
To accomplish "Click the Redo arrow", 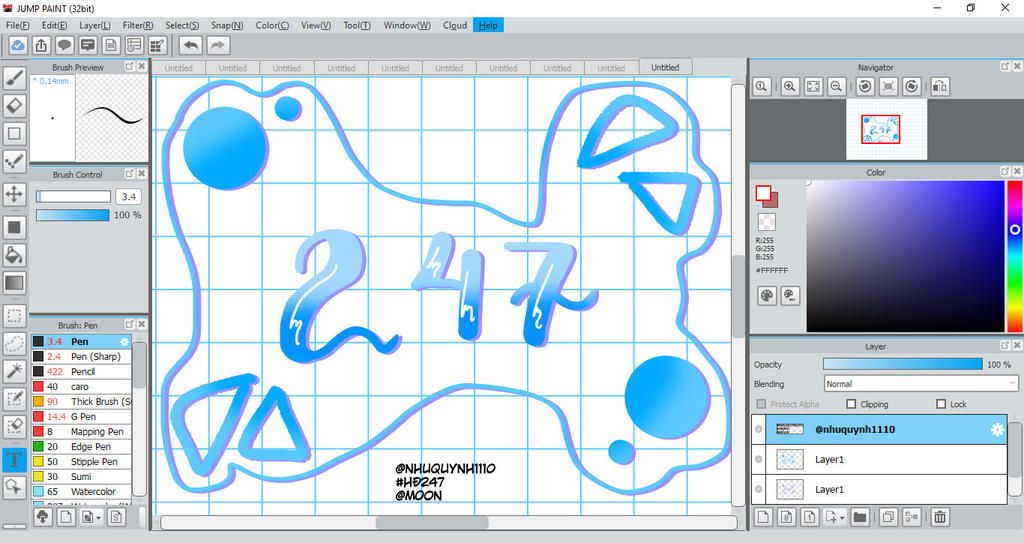I will (x=218, y=45).
